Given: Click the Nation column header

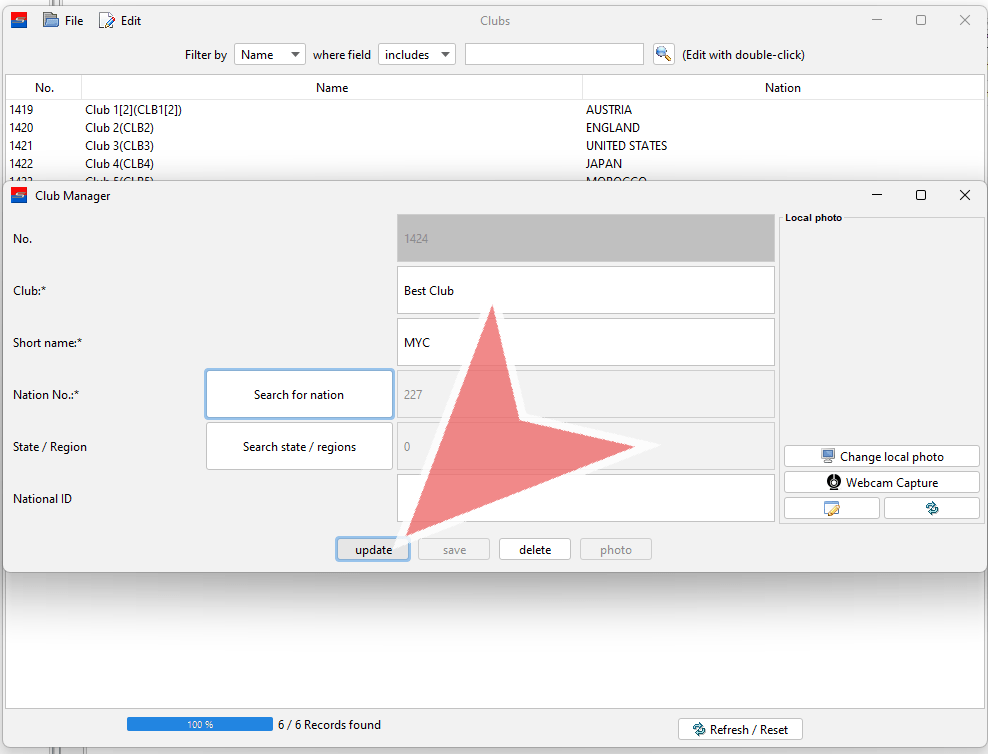Looking at the screenshot, I should tap(782, 88).
